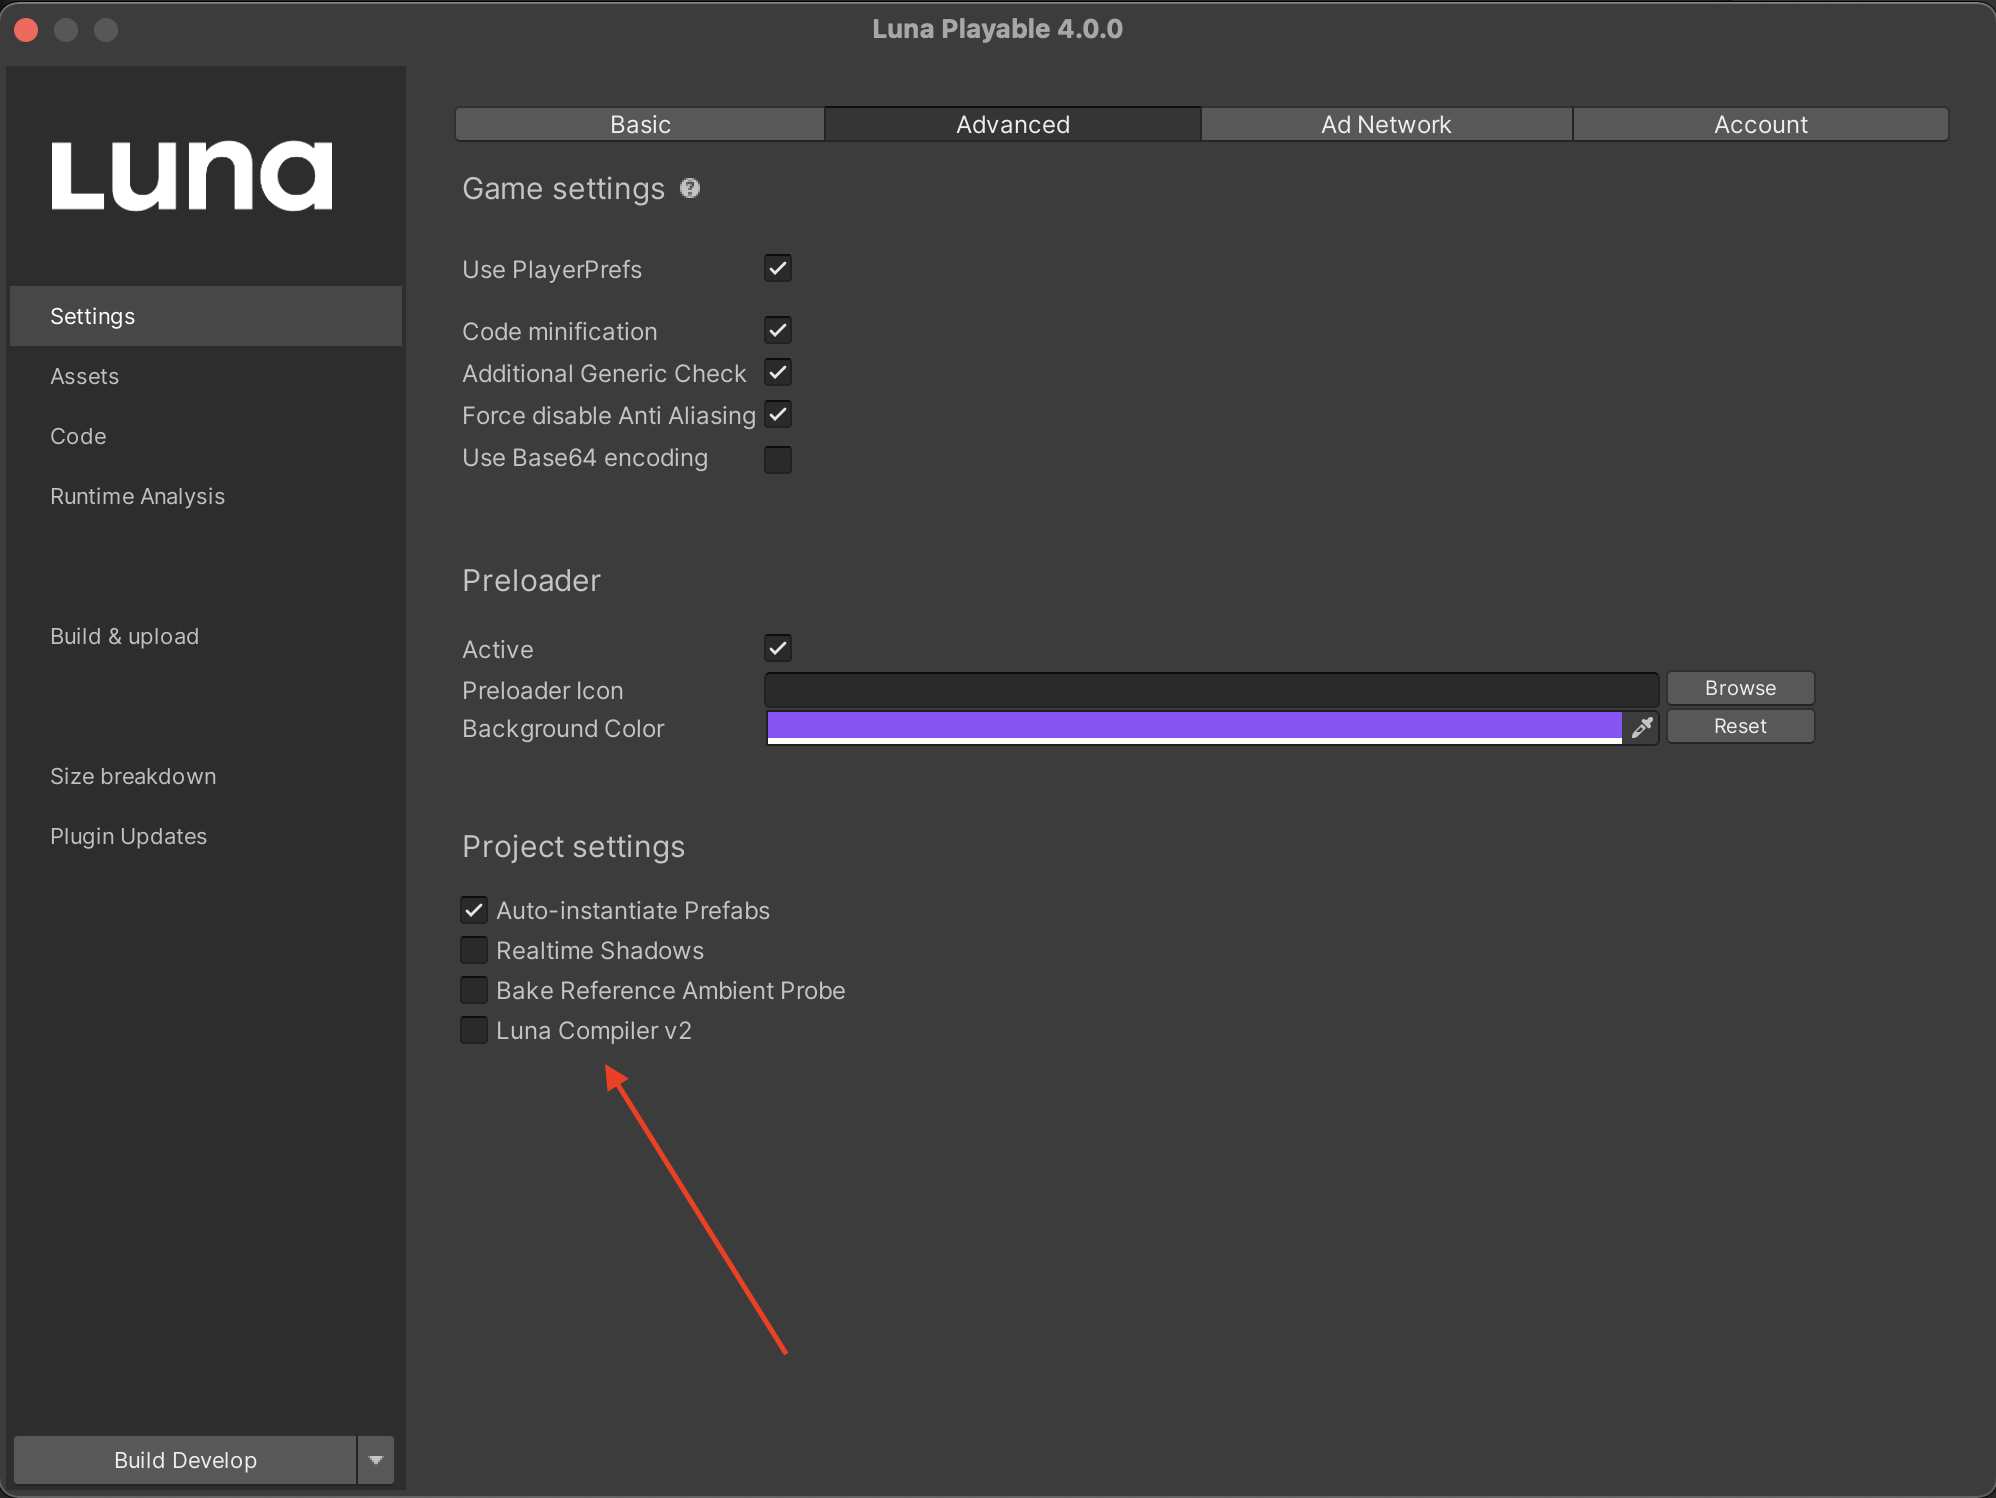This screenshot has width=1996, height=1498.
Task: Click the Build Develop button
Action: click(185, 1460)
